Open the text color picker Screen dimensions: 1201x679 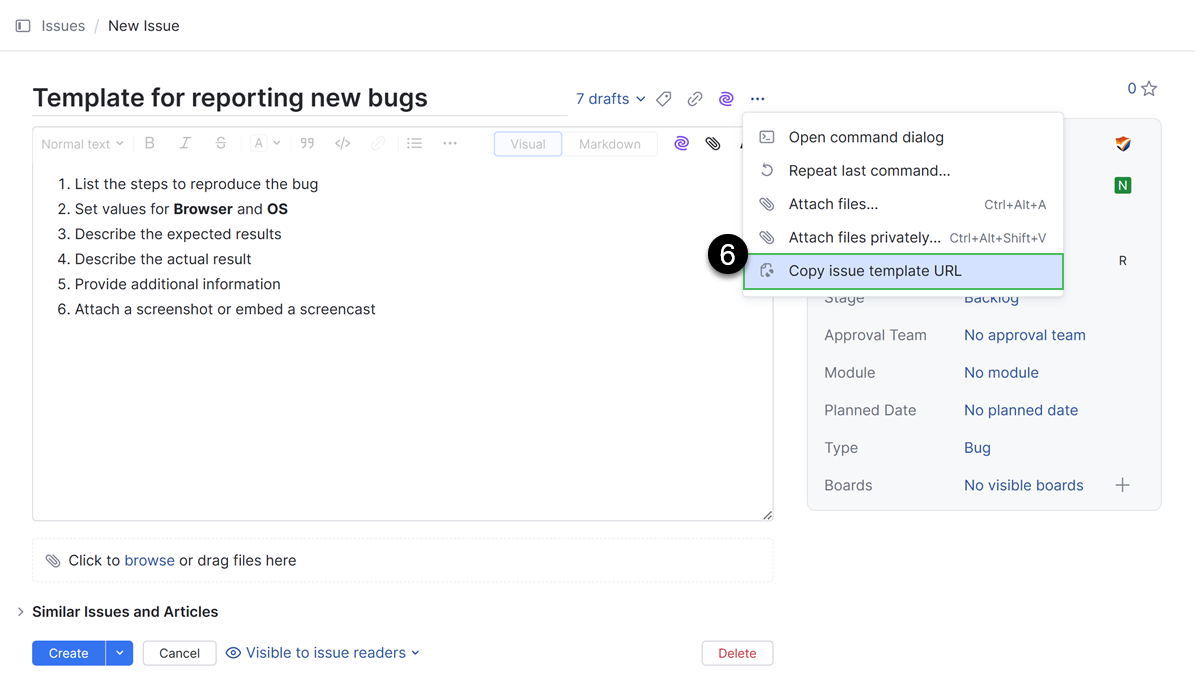[x=265, y=144]
